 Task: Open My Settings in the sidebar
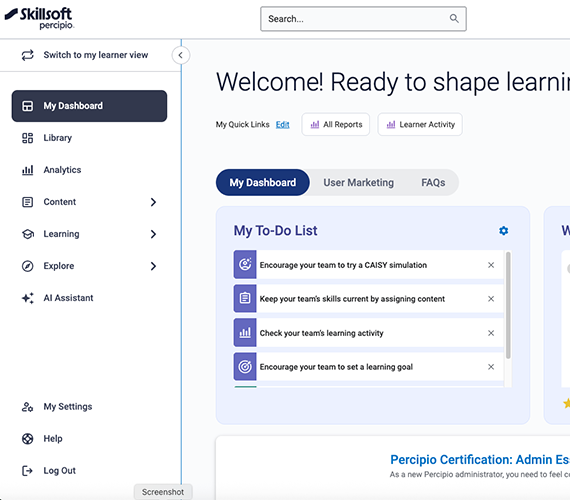(68, 407)
